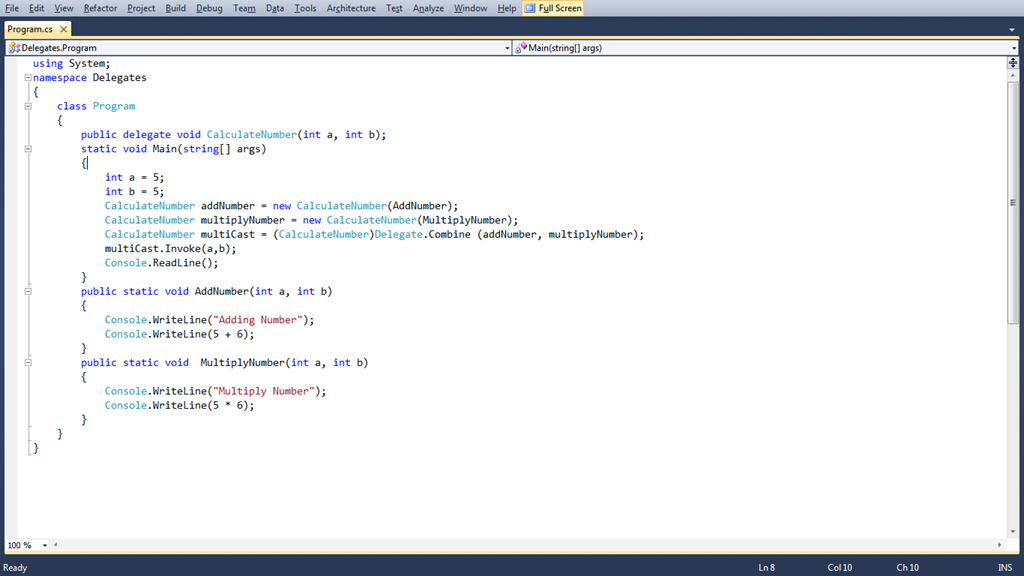Expand the Delegates.Program type dropdown
1024x576 pixels.
507,48
